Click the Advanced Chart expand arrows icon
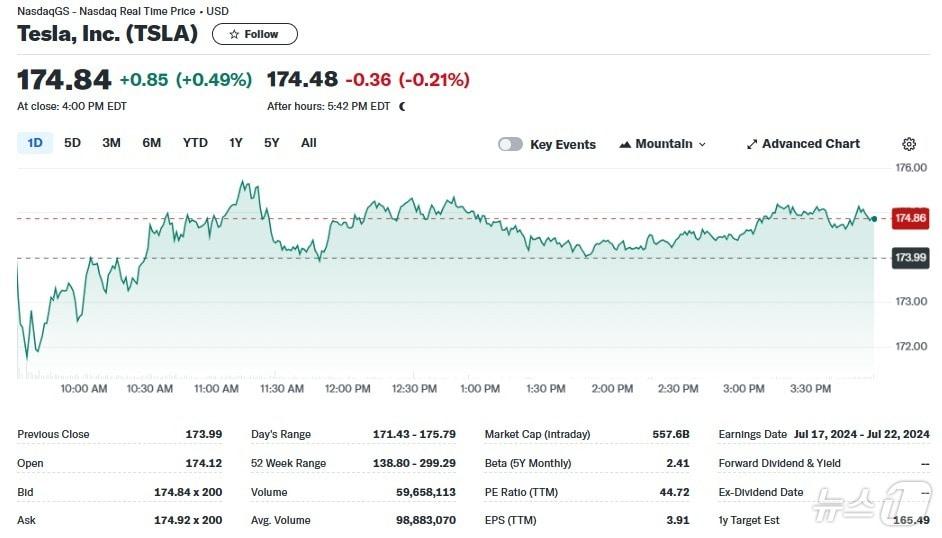The width and height of the screenshot is (942, 538). click(752, 144)
